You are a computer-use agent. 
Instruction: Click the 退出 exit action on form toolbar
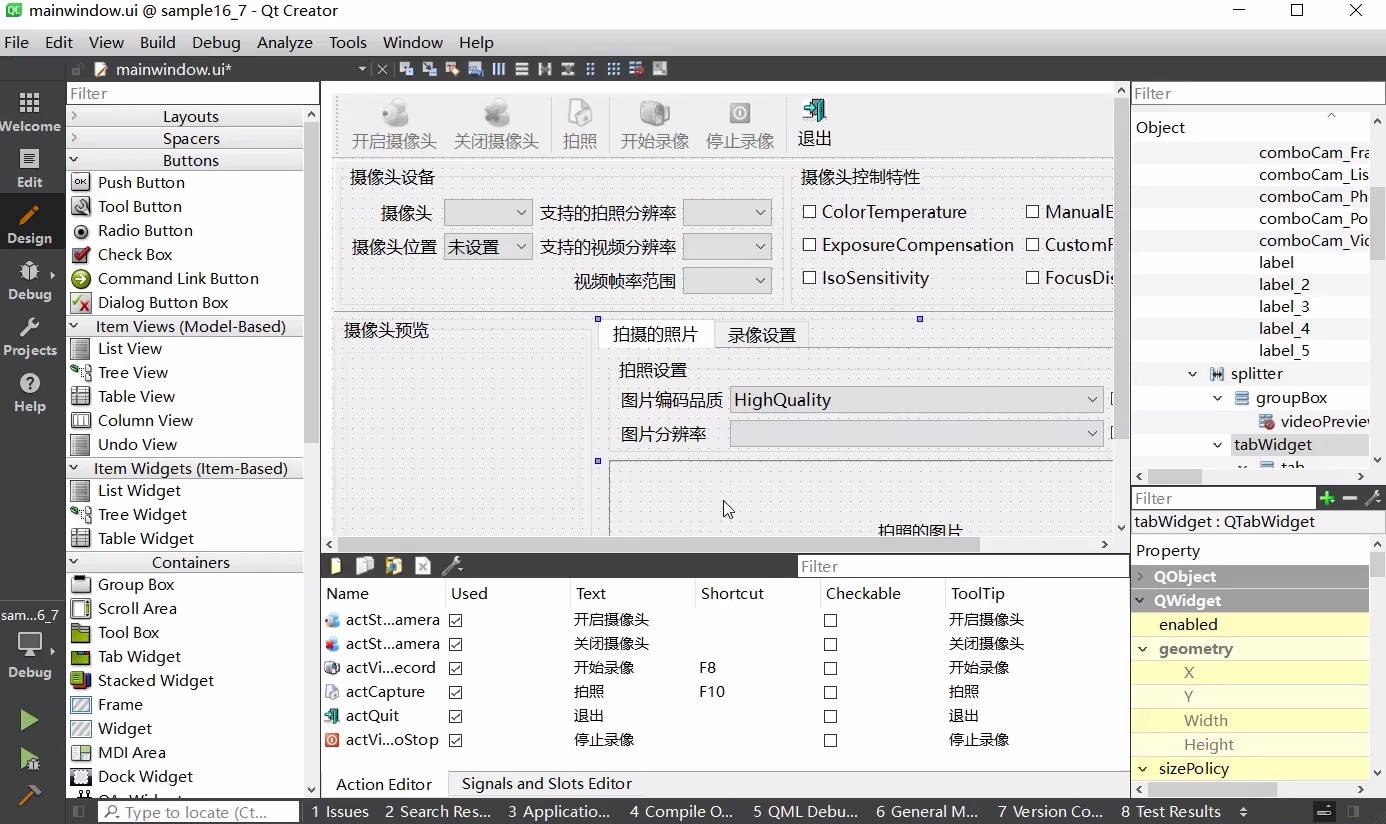(815, 124)
